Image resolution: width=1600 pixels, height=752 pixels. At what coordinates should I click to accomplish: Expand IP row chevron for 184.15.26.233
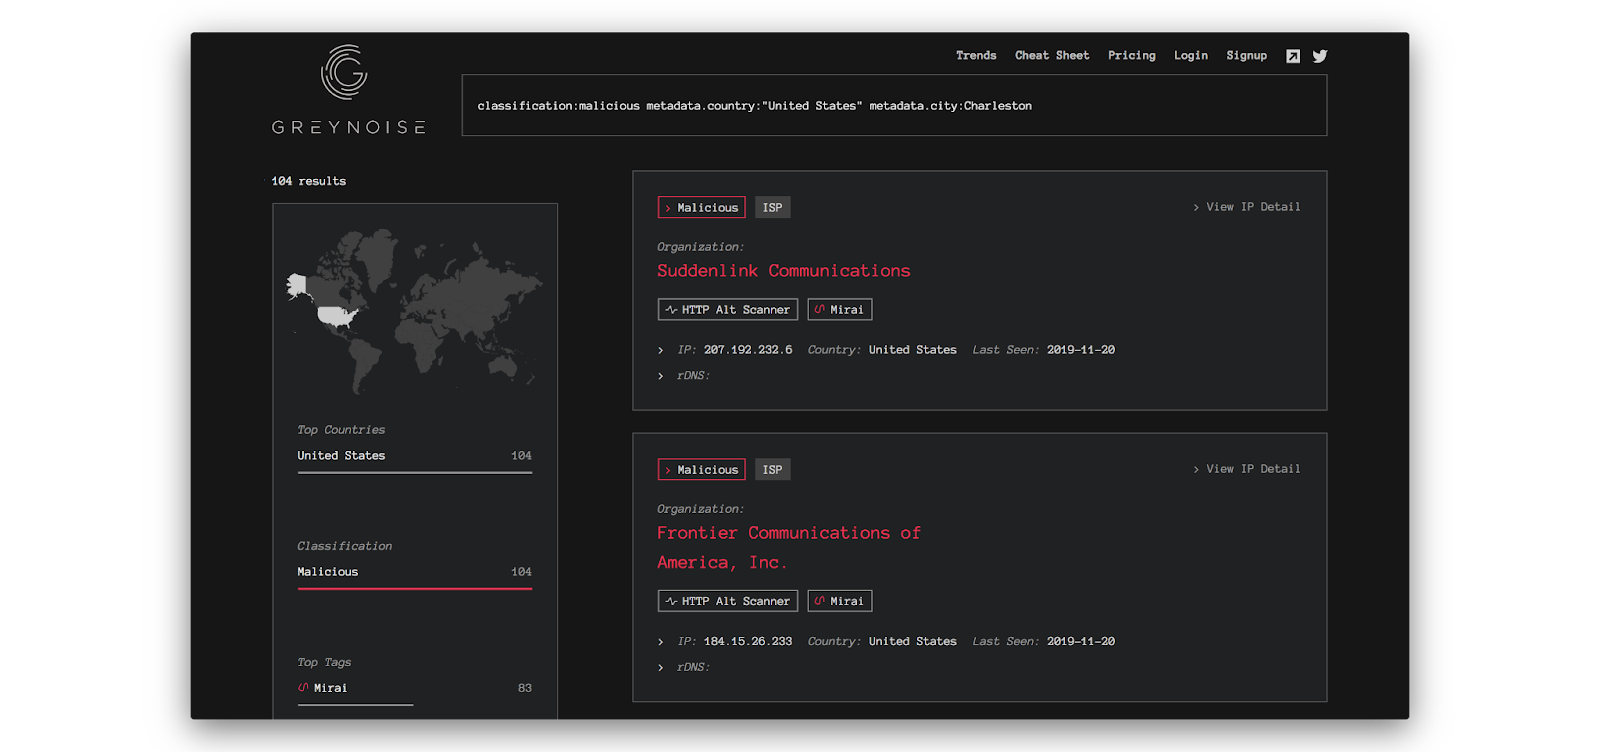[661, 642]
